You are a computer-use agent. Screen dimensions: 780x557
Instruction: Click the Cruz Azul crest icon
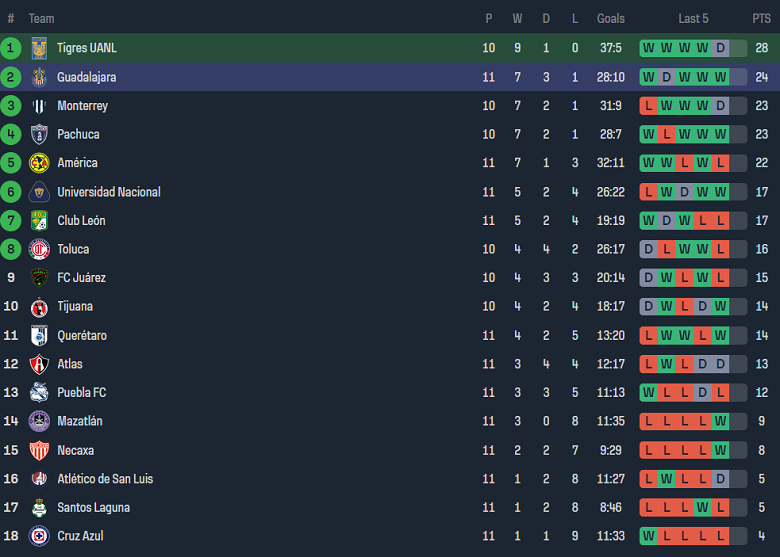tap(39, 536)
